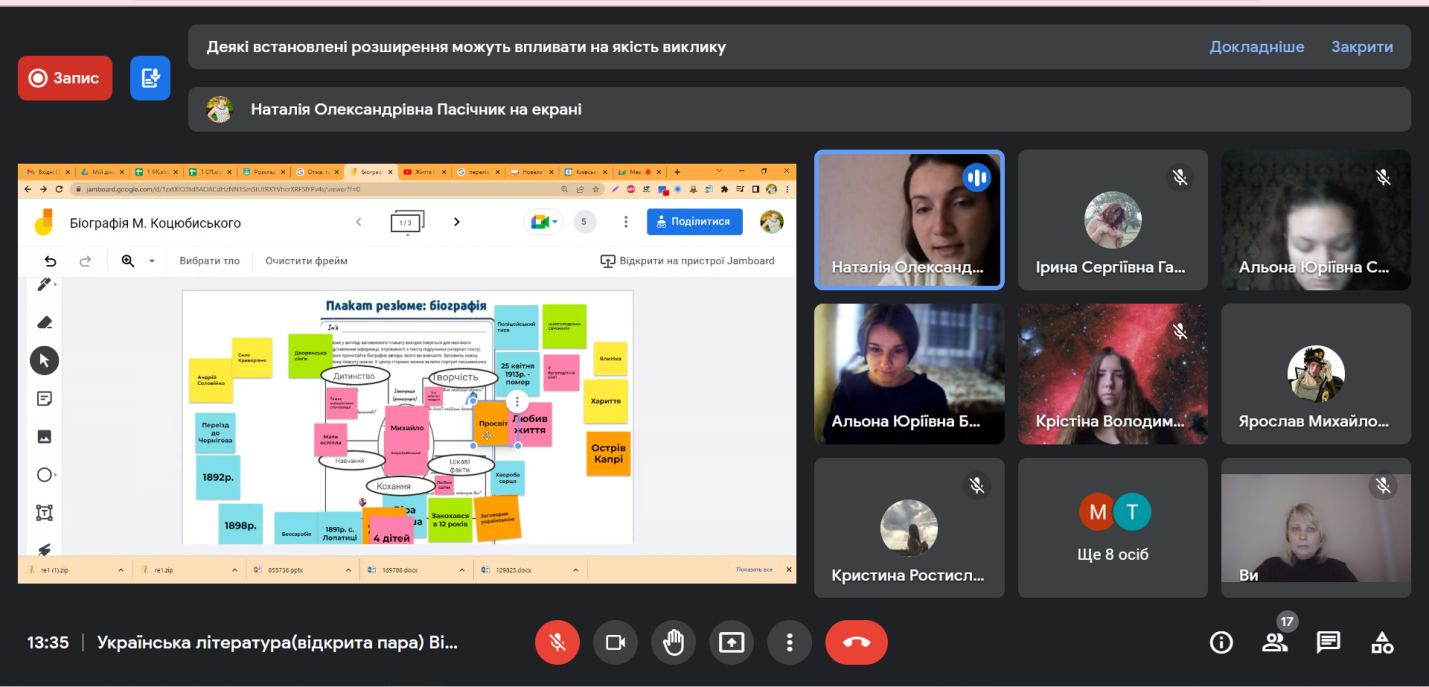Open a new browser tab with the plus button

[x=677, y=172]
